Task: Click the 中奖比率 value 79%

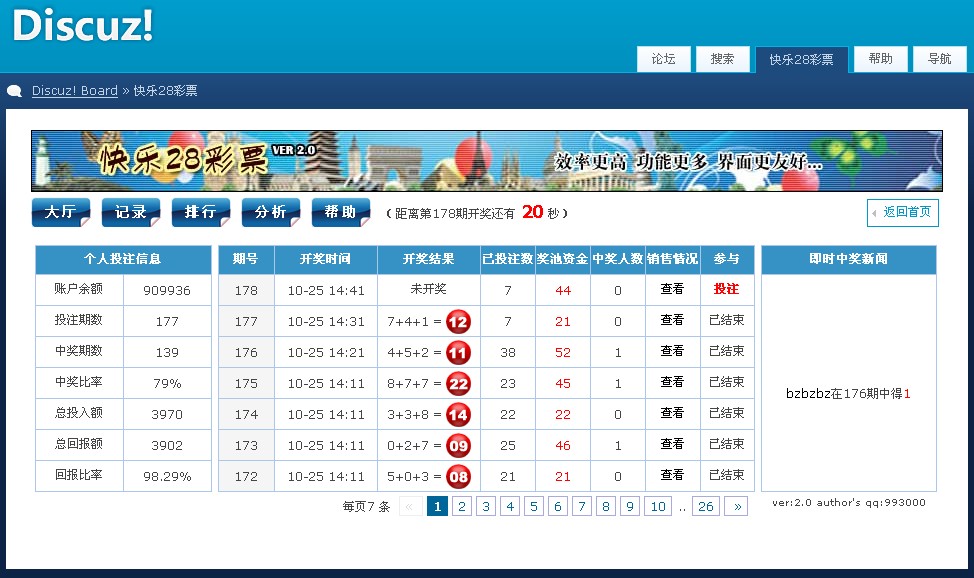Action: click(x=167, y=383)
